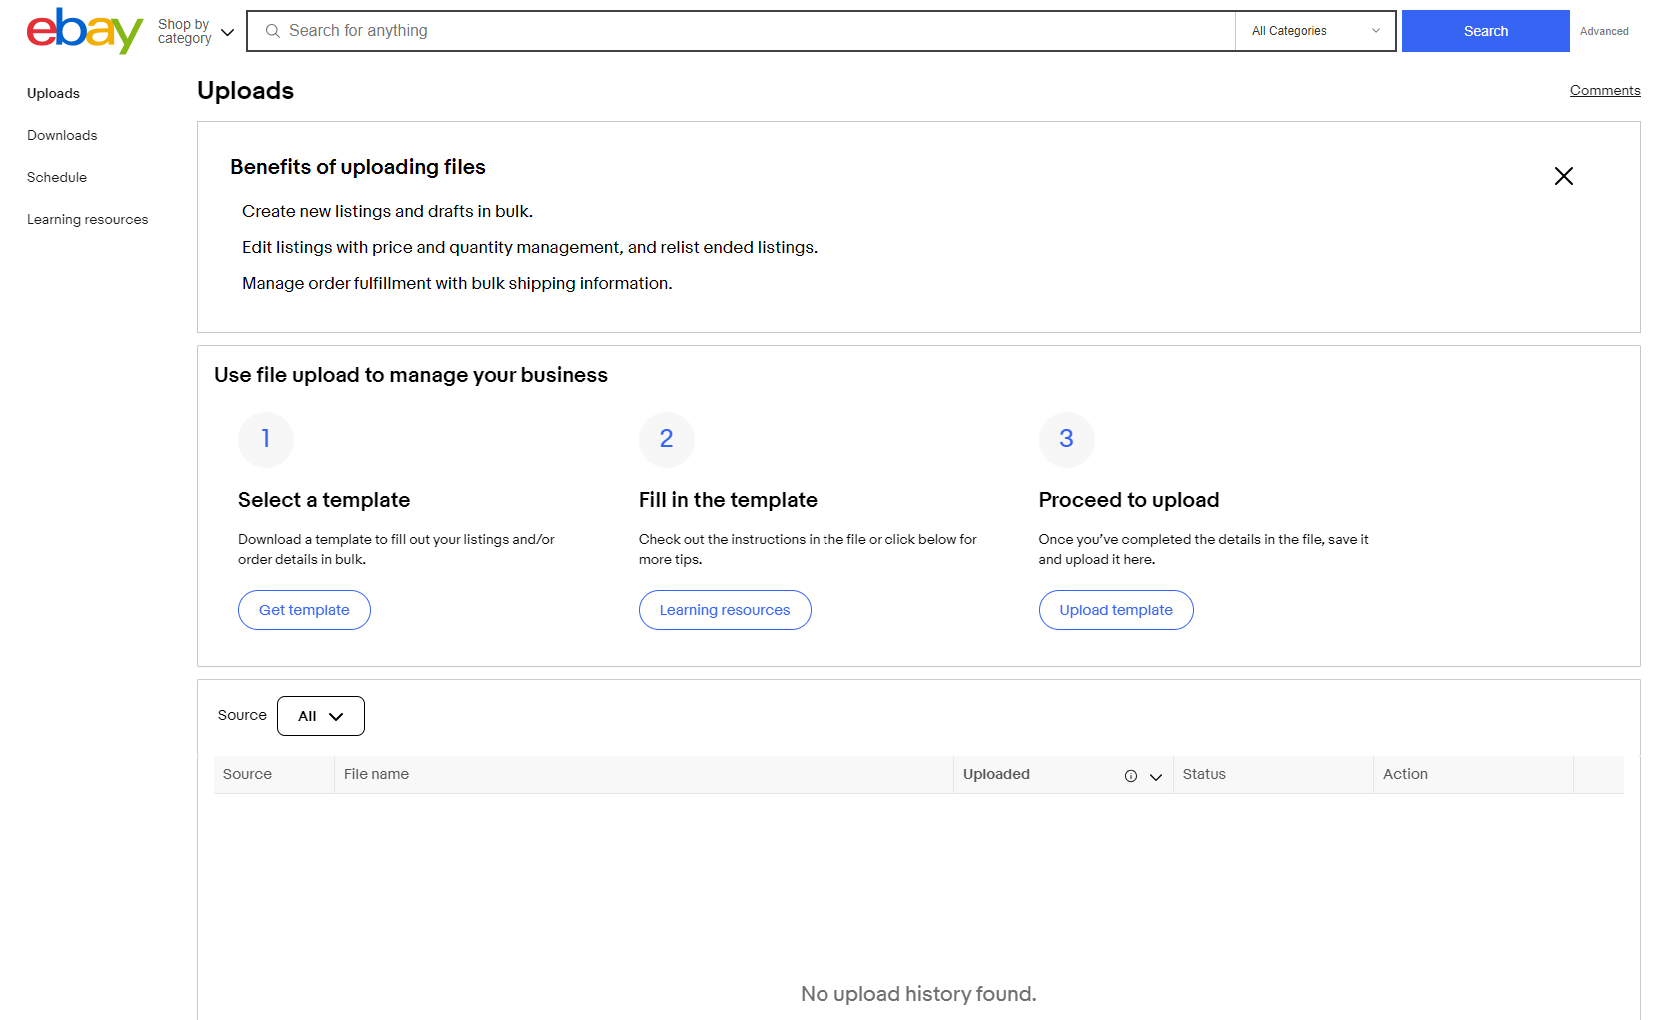
Task: Click the Uploaded column info icon
Action: pos(1130,776)
